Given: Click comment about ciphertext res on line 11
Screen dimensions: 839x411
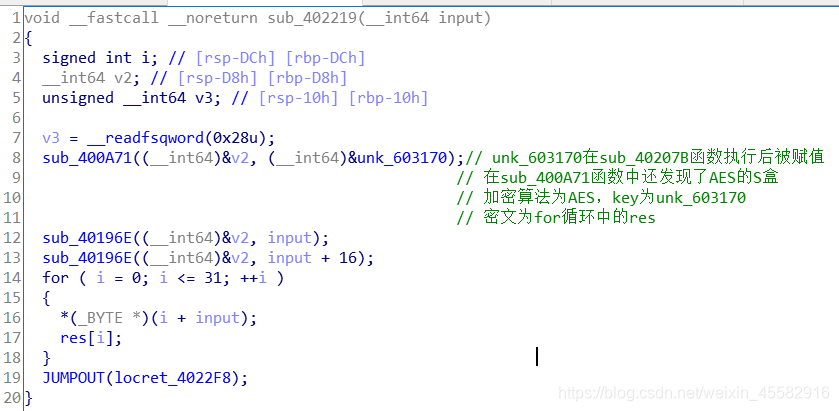Looking at the screenshot, I should click(x=556, y=217).
